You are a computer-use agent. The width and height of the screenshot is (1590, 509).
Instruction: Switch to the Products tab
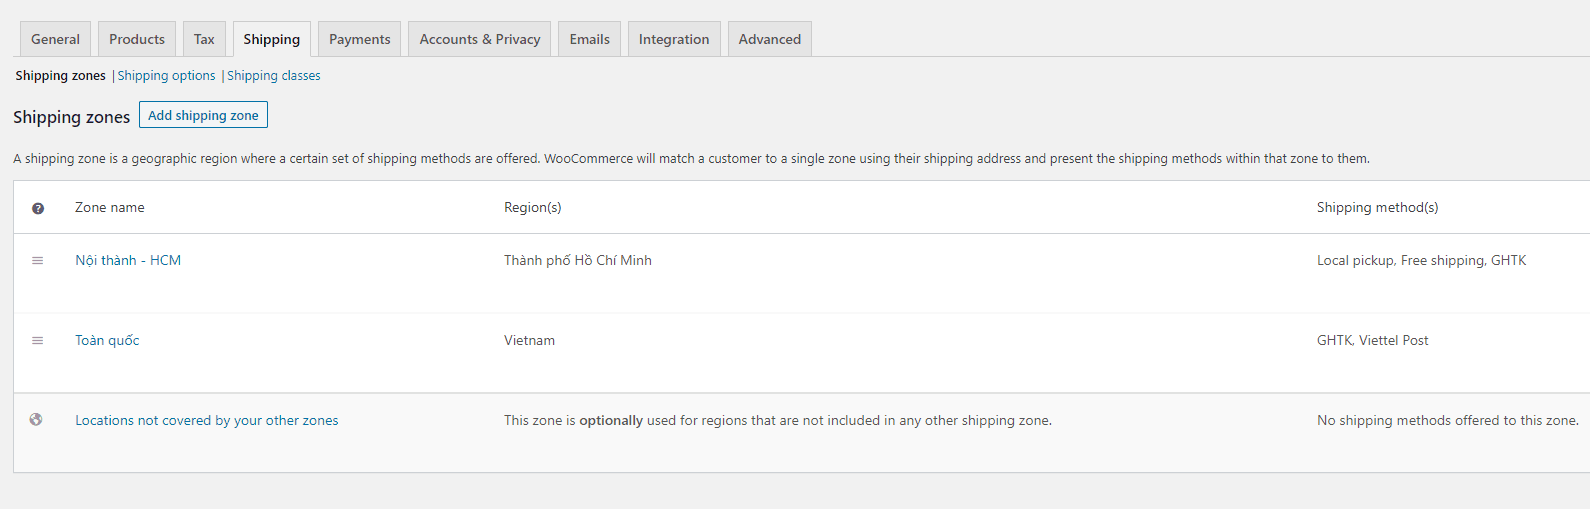click(x=137, y=39)
